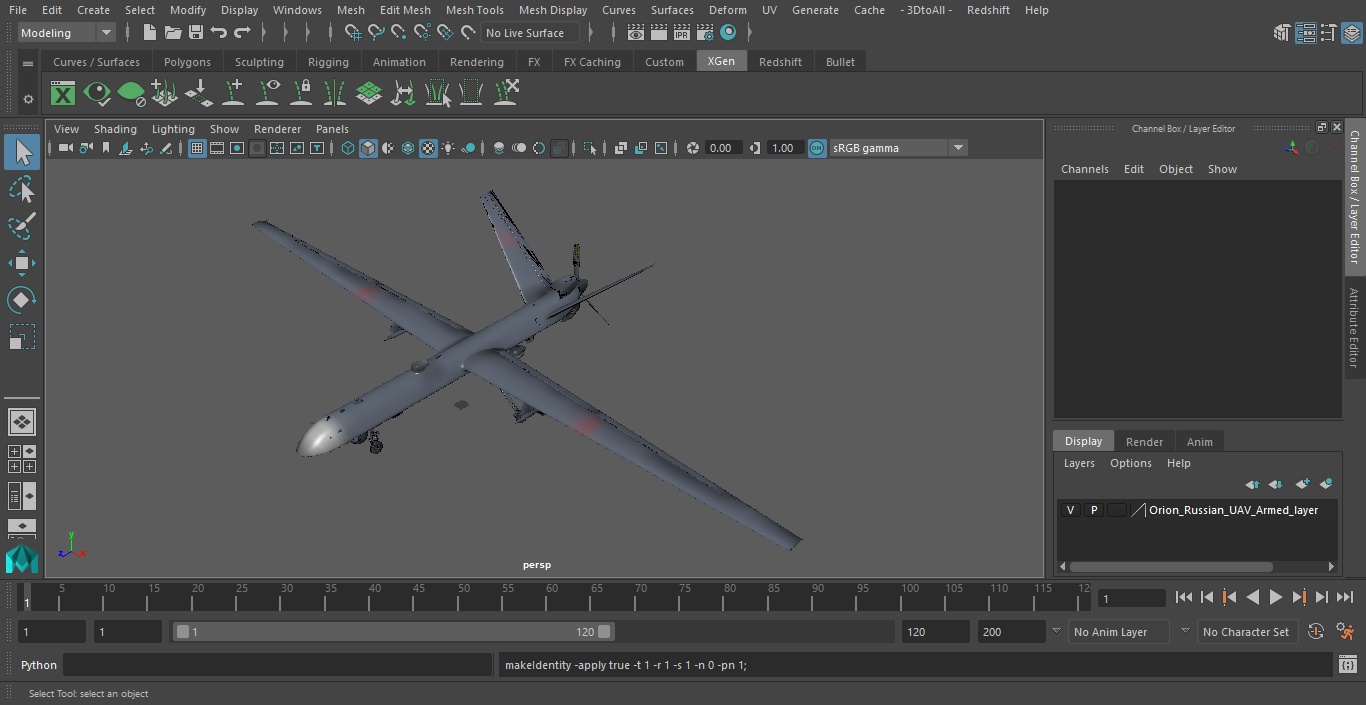
Task: Open render settings clapboard gear icon
Action: tap(705, 33)
